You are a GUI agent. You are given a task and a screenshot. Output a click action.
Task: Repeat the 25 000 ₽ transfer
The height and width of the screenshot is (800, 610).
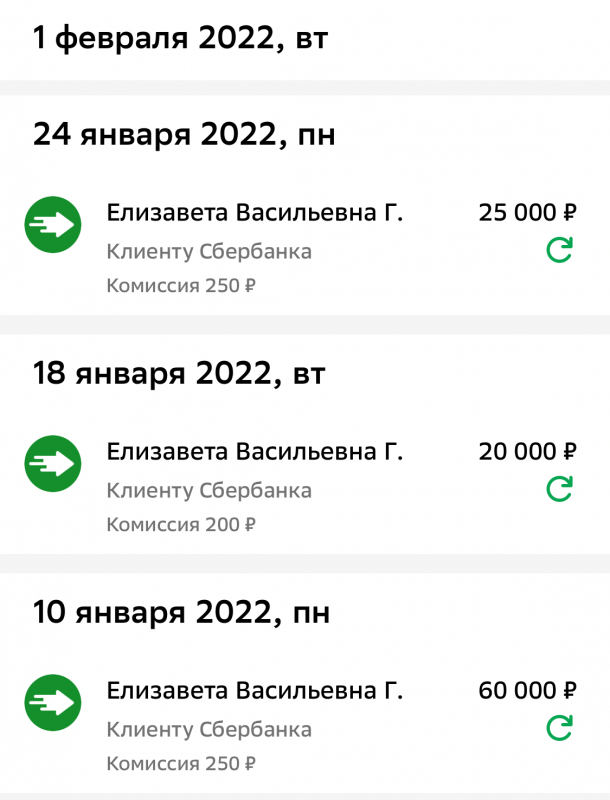point(559,250)
